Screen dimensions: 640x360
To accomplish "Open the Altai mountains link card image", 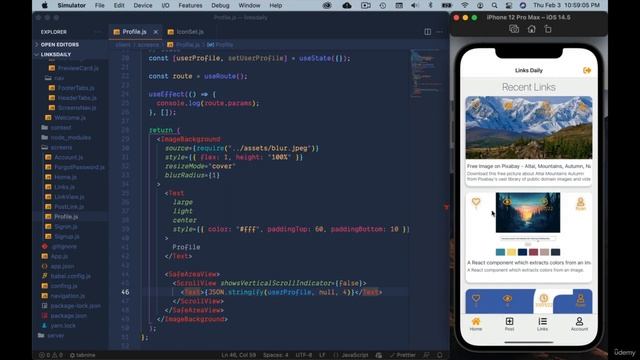I will tap(529, 127).
